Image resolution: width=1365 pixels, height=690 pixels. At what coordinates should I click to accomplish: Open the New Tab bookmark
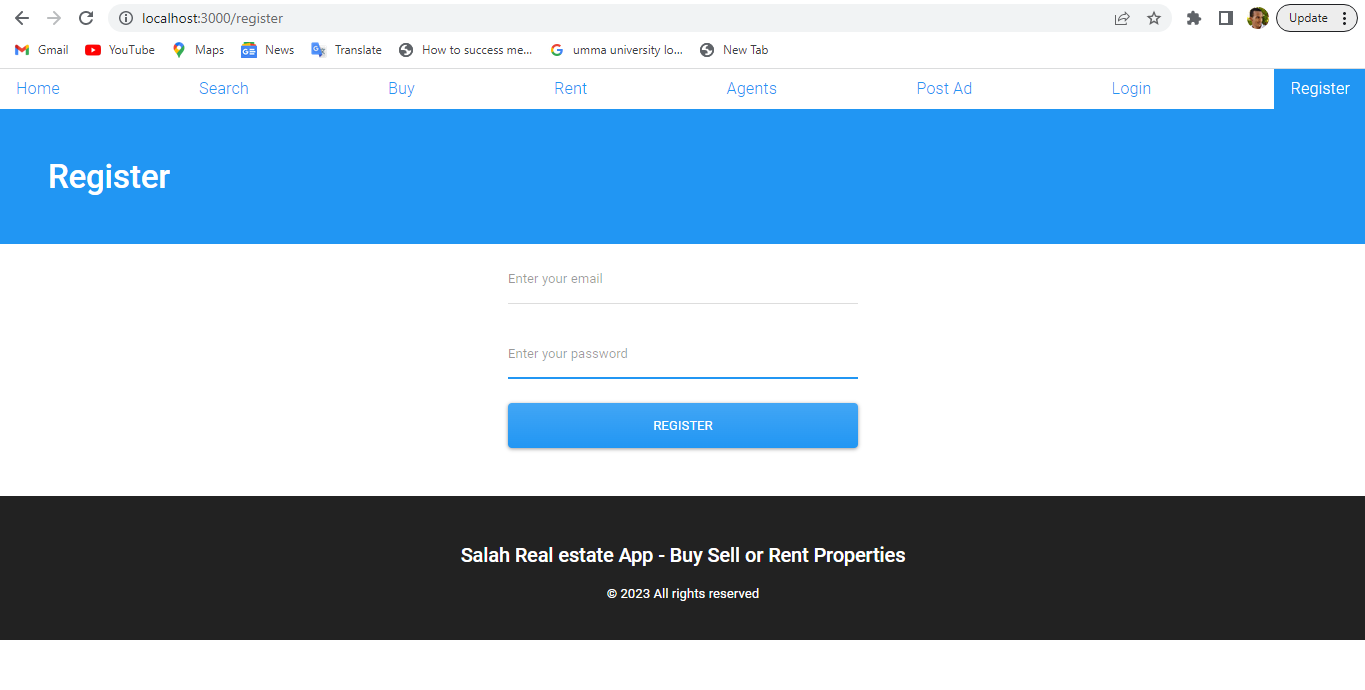734,49
